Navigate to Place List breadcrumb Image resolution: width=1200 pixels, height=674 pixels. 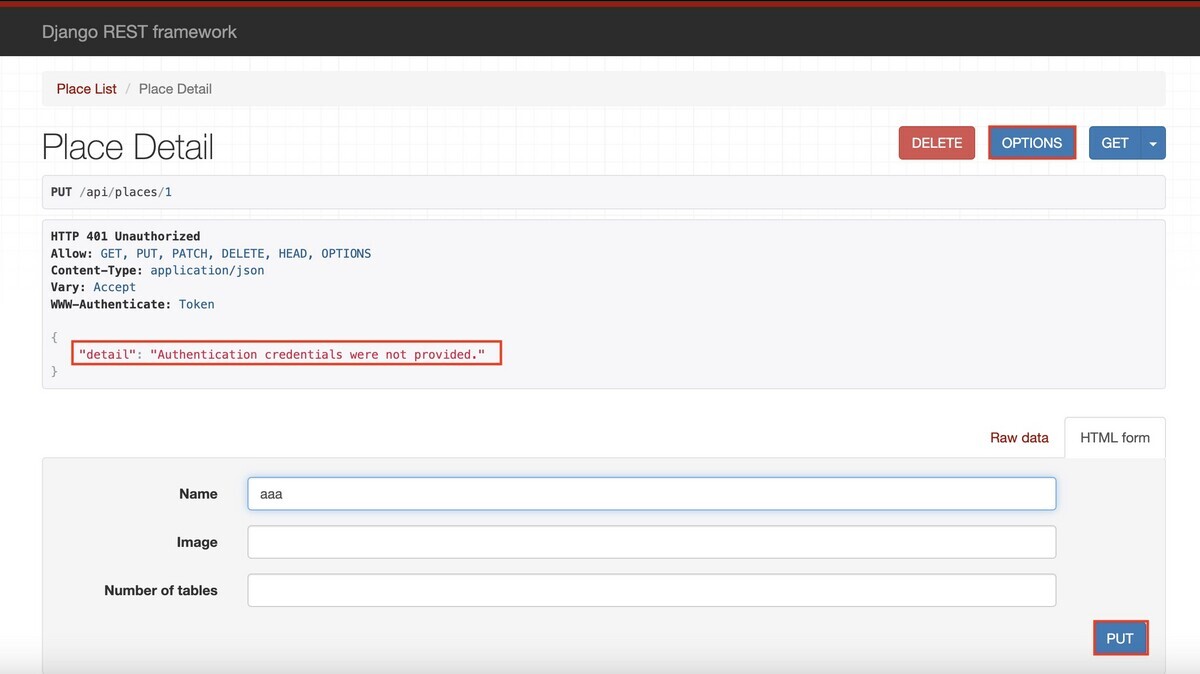point(86,88)
